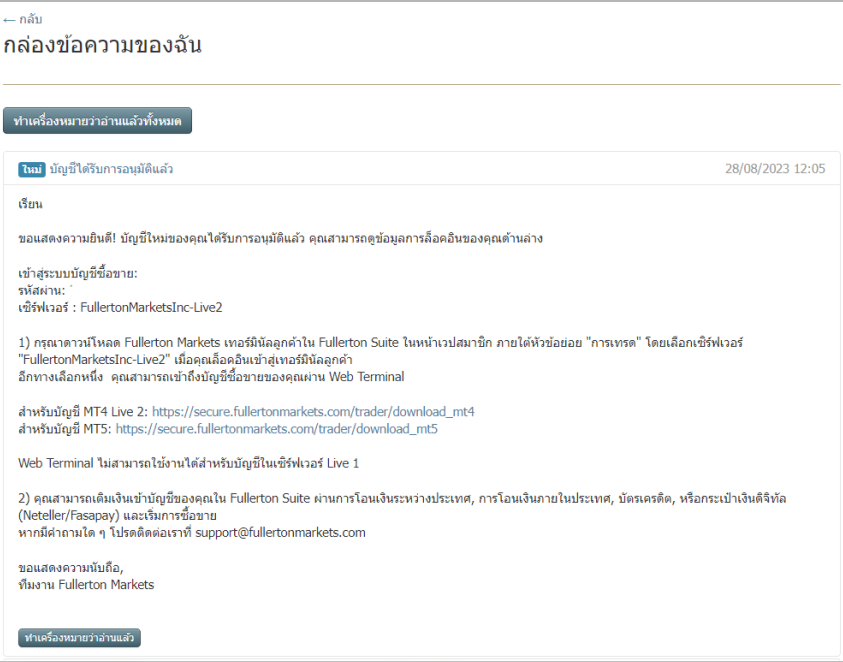Open message title บัญชีได้รับการอนุมัติแล้ว
Image resolution: width=843 pixels, height=662 pixels.
point(111,169)
